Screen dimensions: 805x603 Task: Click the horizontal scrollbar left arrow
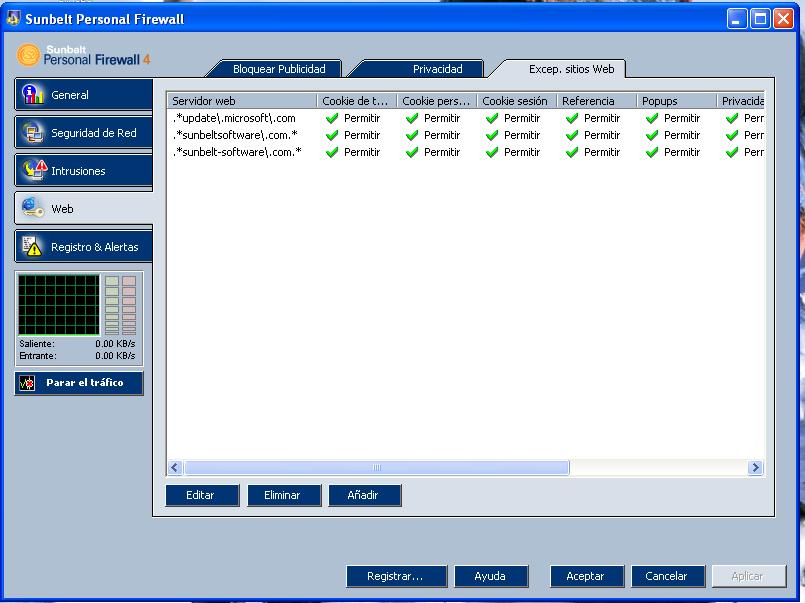pos(175,468)
